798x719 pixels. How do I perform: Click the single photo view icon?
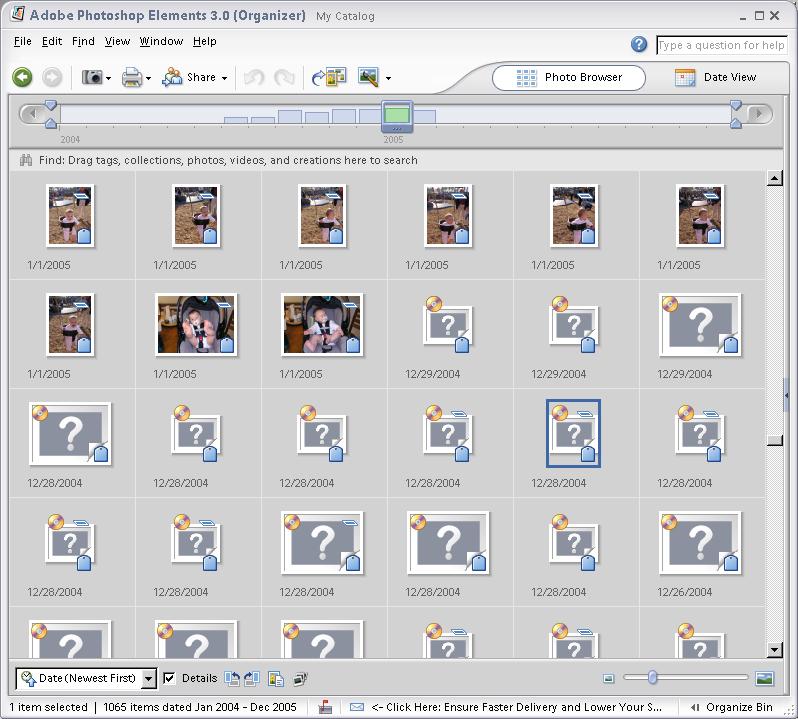click(764, 678)
